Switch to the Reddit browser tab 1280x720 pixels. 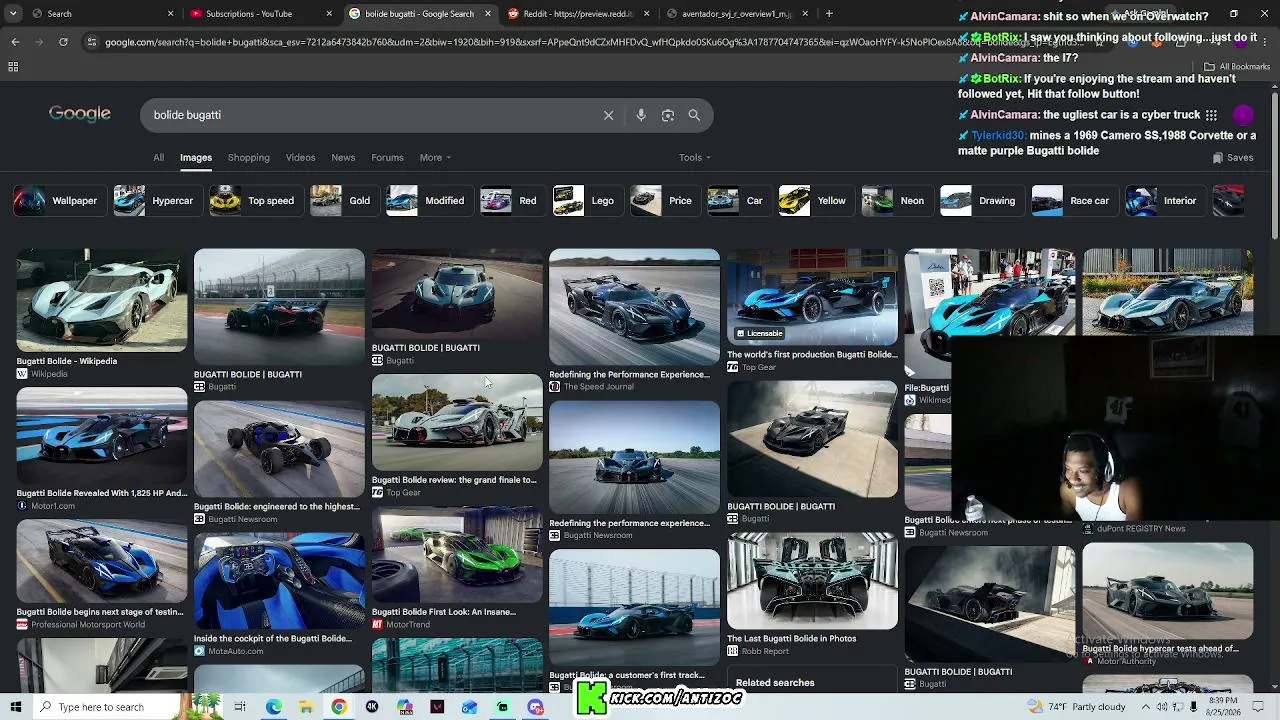click(x=578, y=14)
